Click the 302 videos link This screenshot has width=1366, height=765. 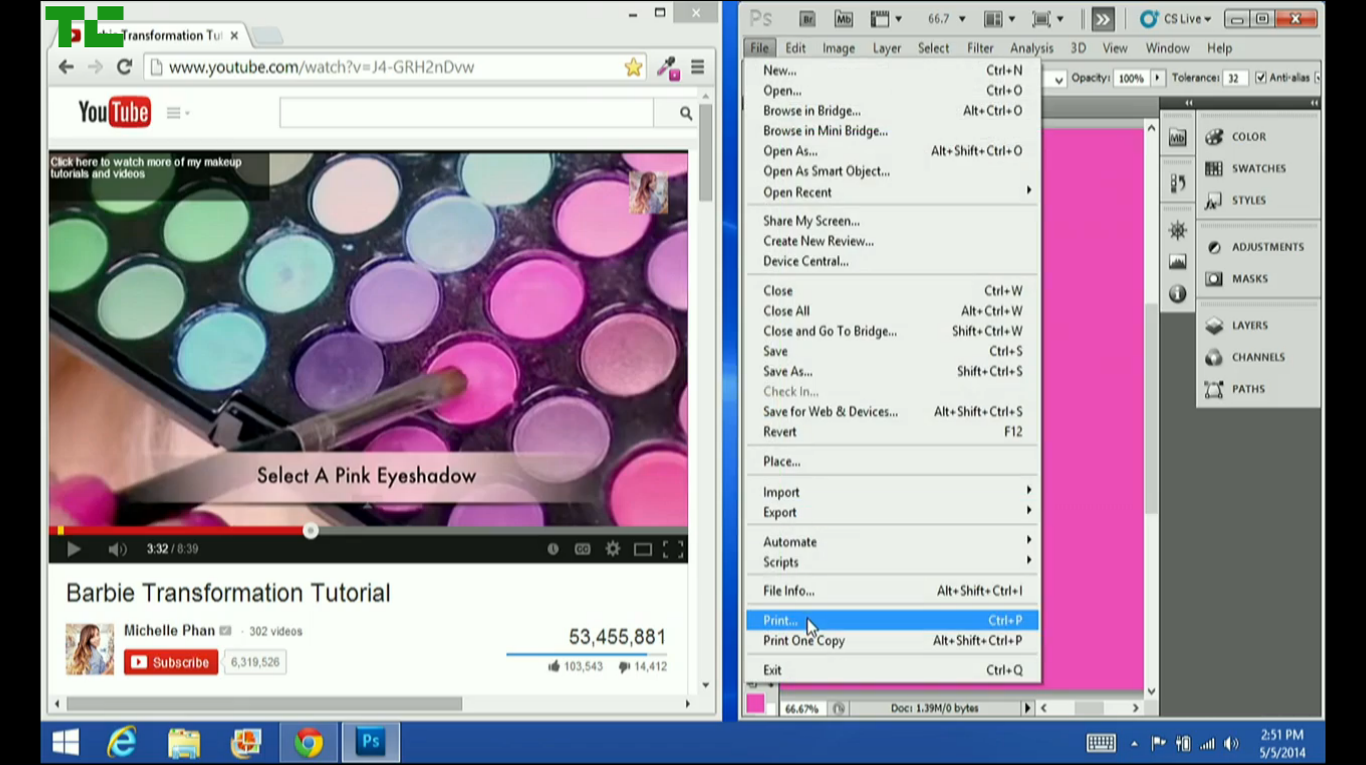[276, 631]
